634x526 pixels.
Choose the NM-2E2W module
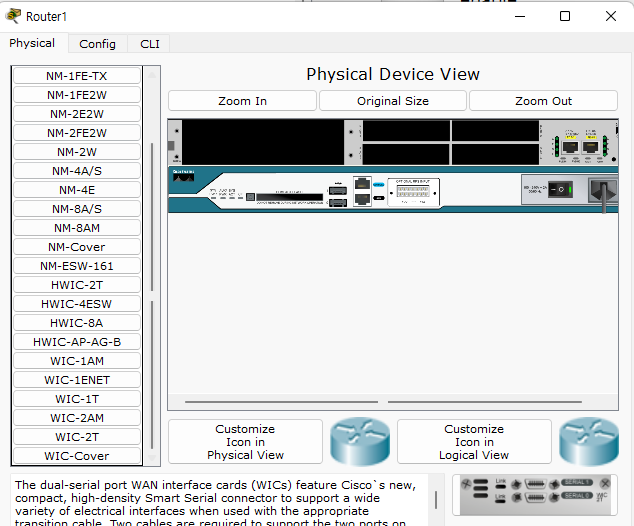[77, 114]
